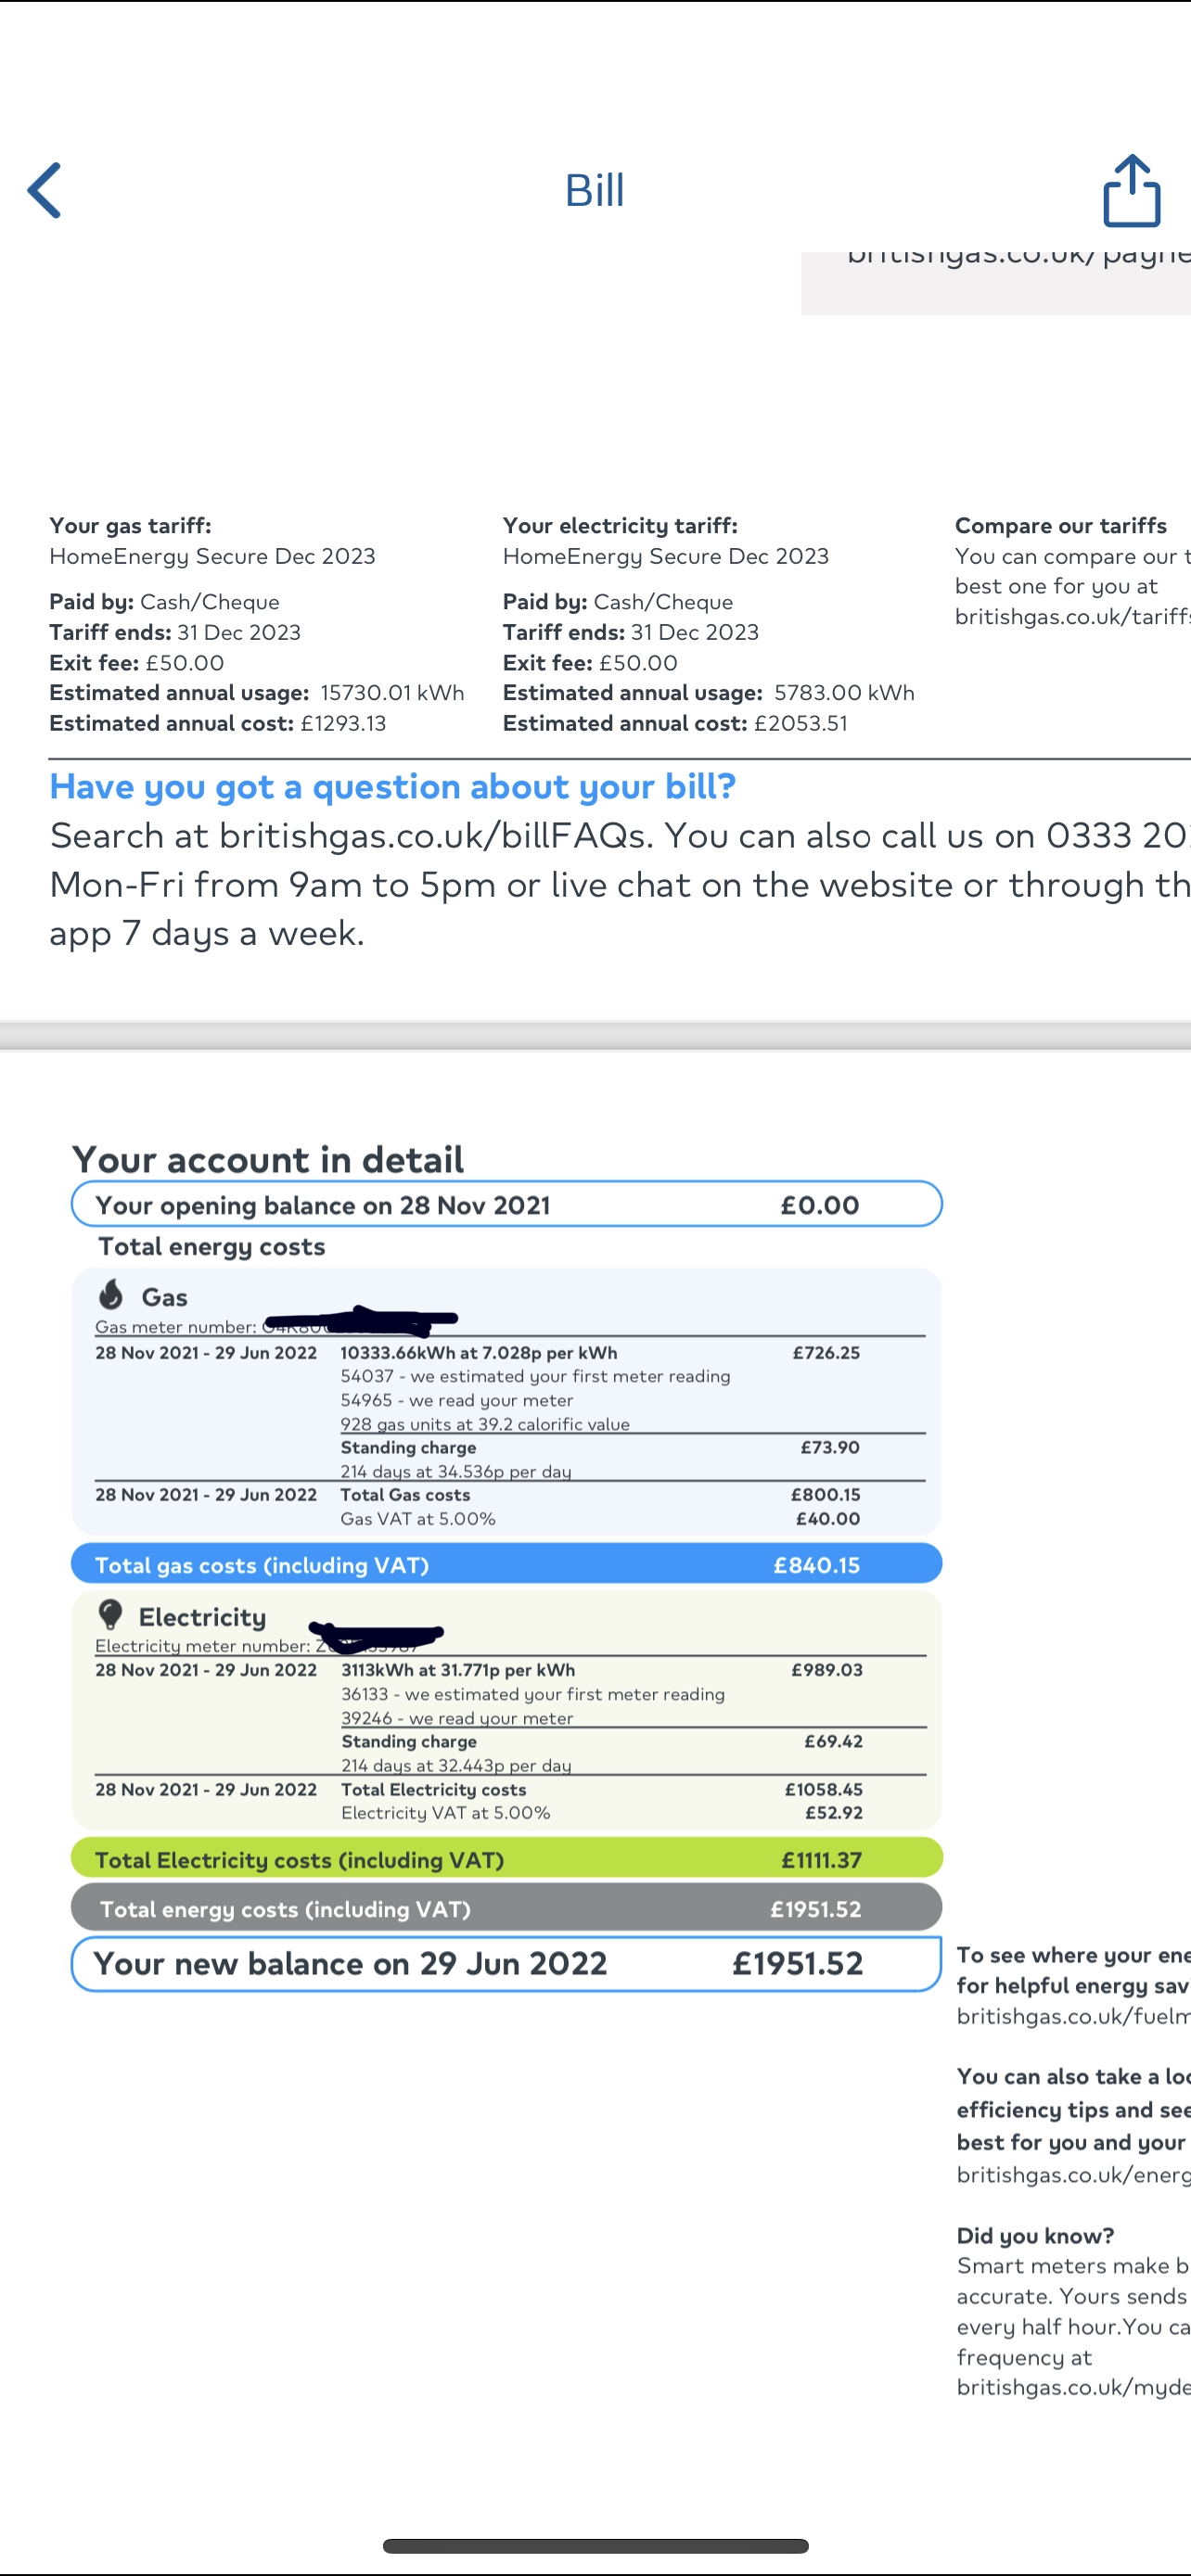This screenshot has width=1191, height=2576.
Task: Tap the back arrow icon
Action: [45, 190]
